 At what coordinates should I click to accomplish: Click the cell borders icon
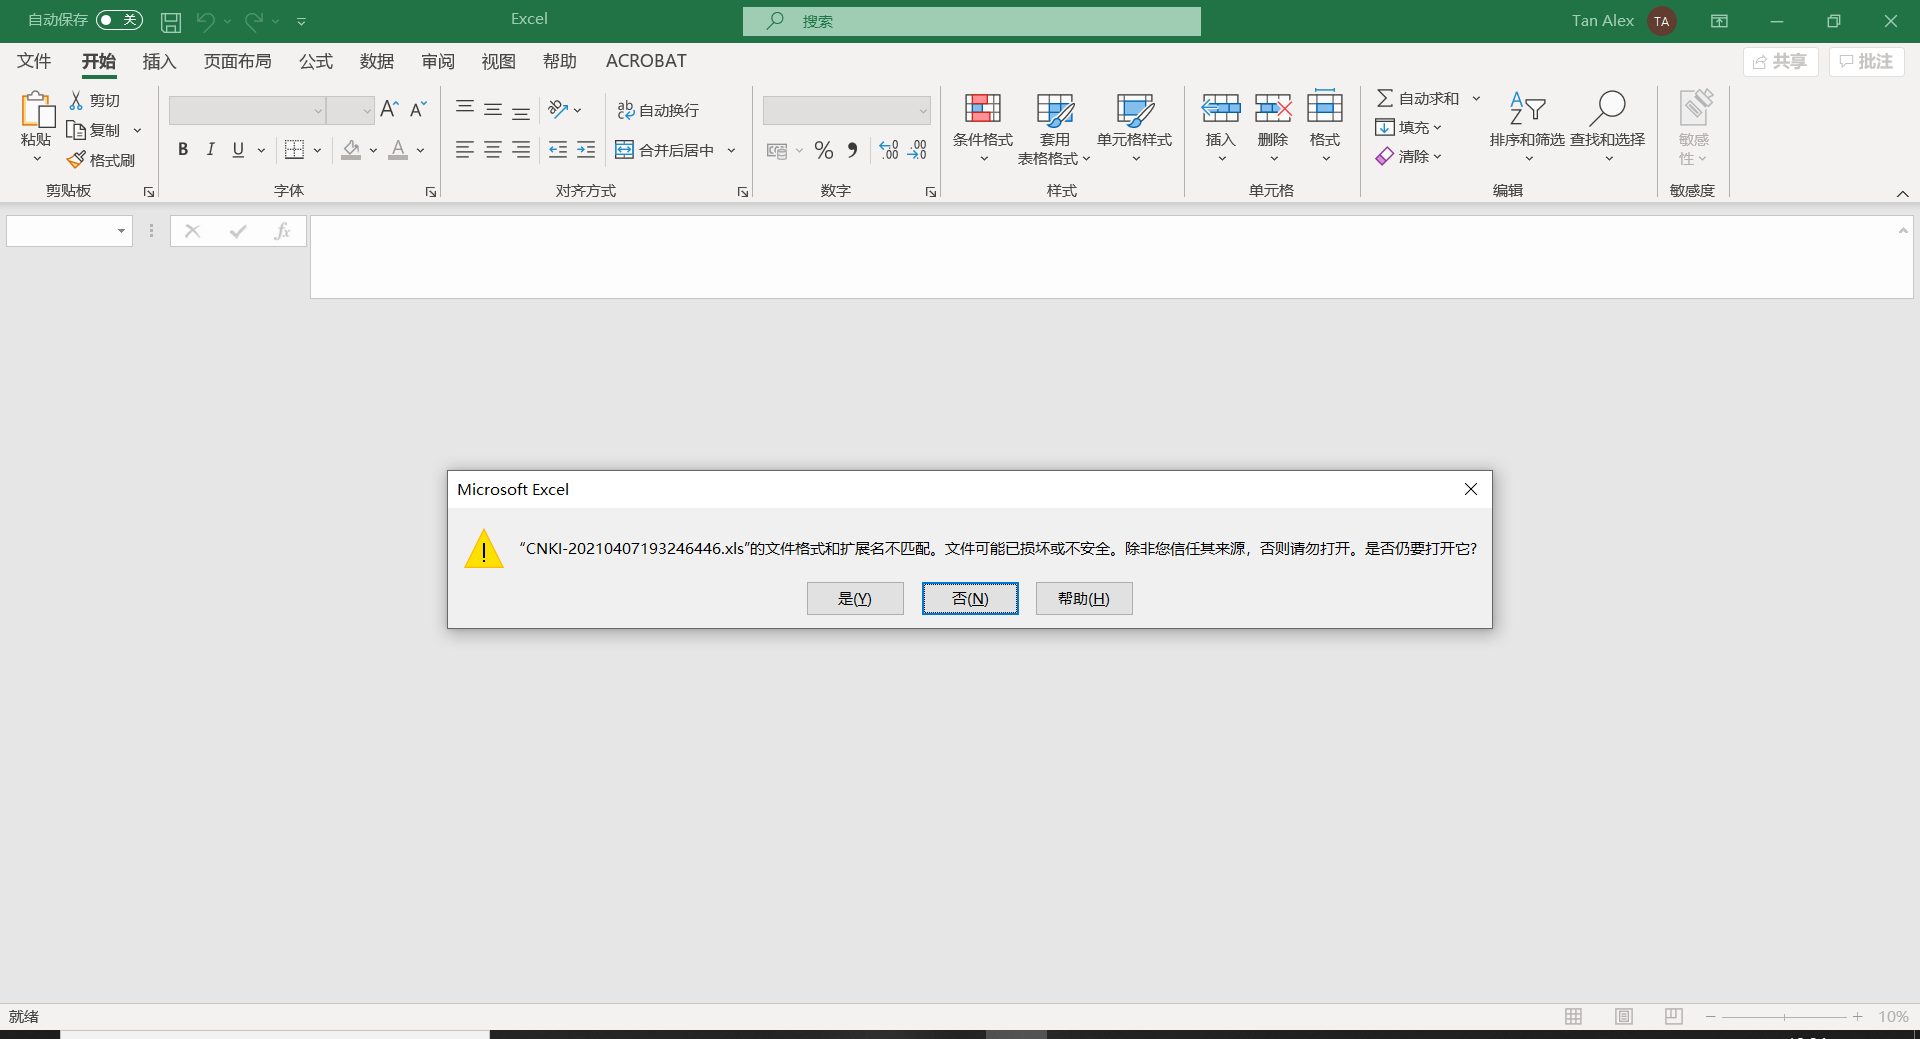(x=294, y=150)
